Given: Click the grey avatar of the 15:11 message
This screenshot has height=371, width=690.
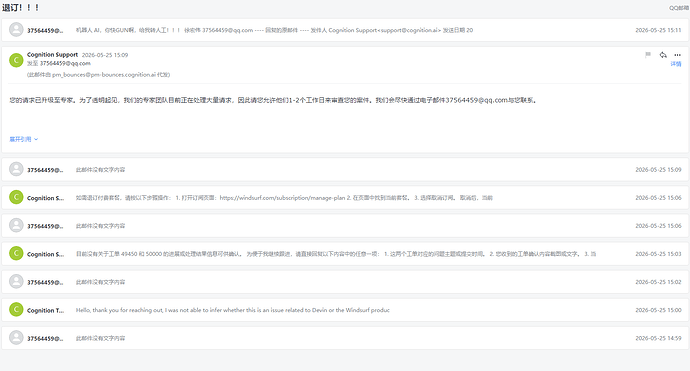Looking at the screenshot, I should pos(16,29).
